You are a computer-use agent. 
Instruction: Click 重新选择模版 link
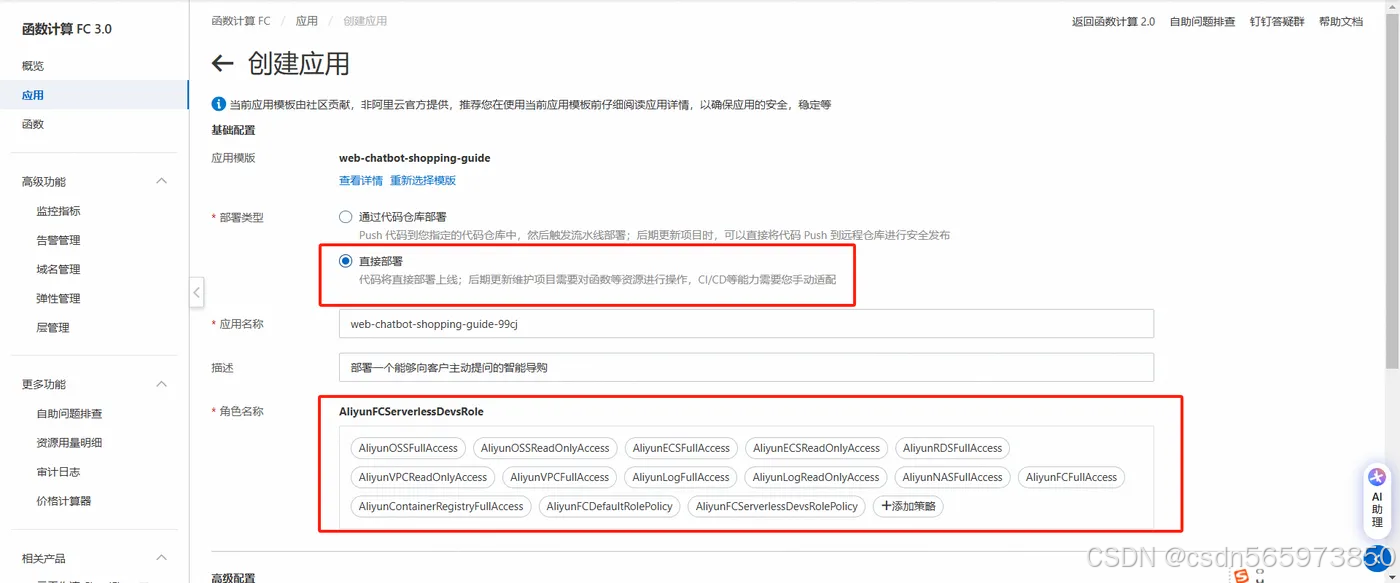(423, 181)
